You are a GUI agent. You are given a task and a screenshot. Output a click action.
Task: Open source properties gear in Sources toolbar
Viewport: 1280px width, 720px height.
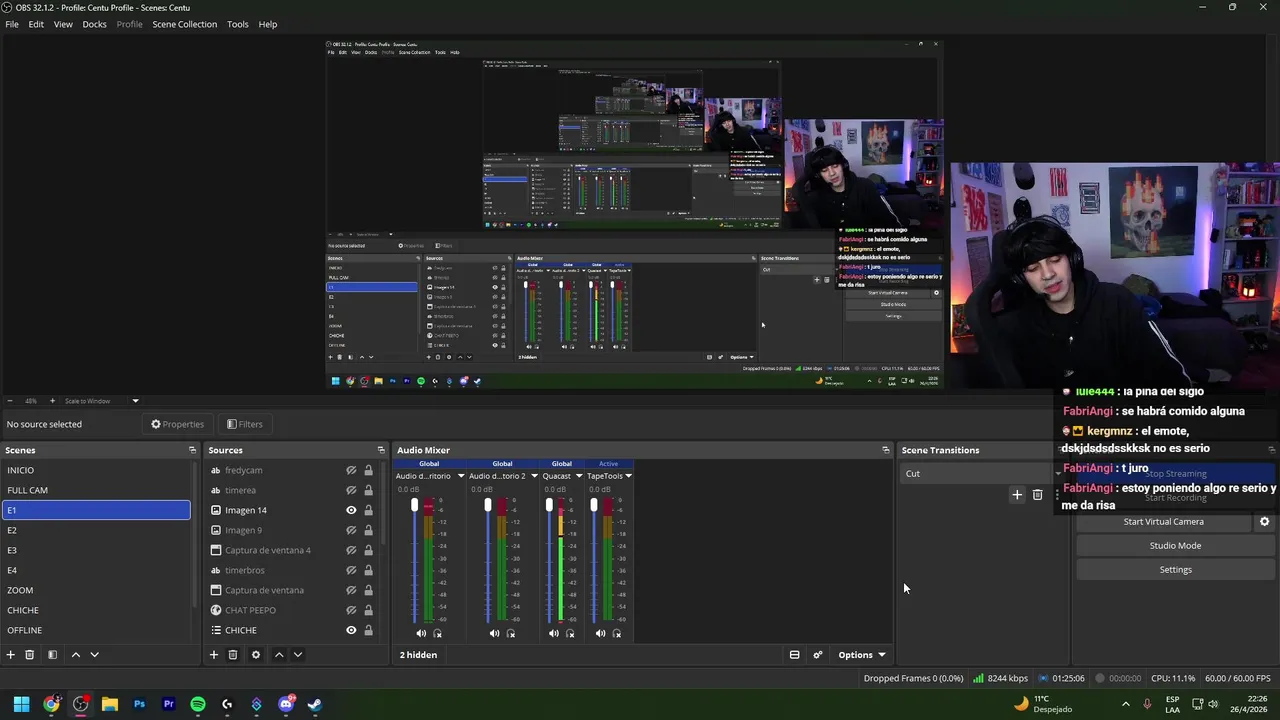256,655
